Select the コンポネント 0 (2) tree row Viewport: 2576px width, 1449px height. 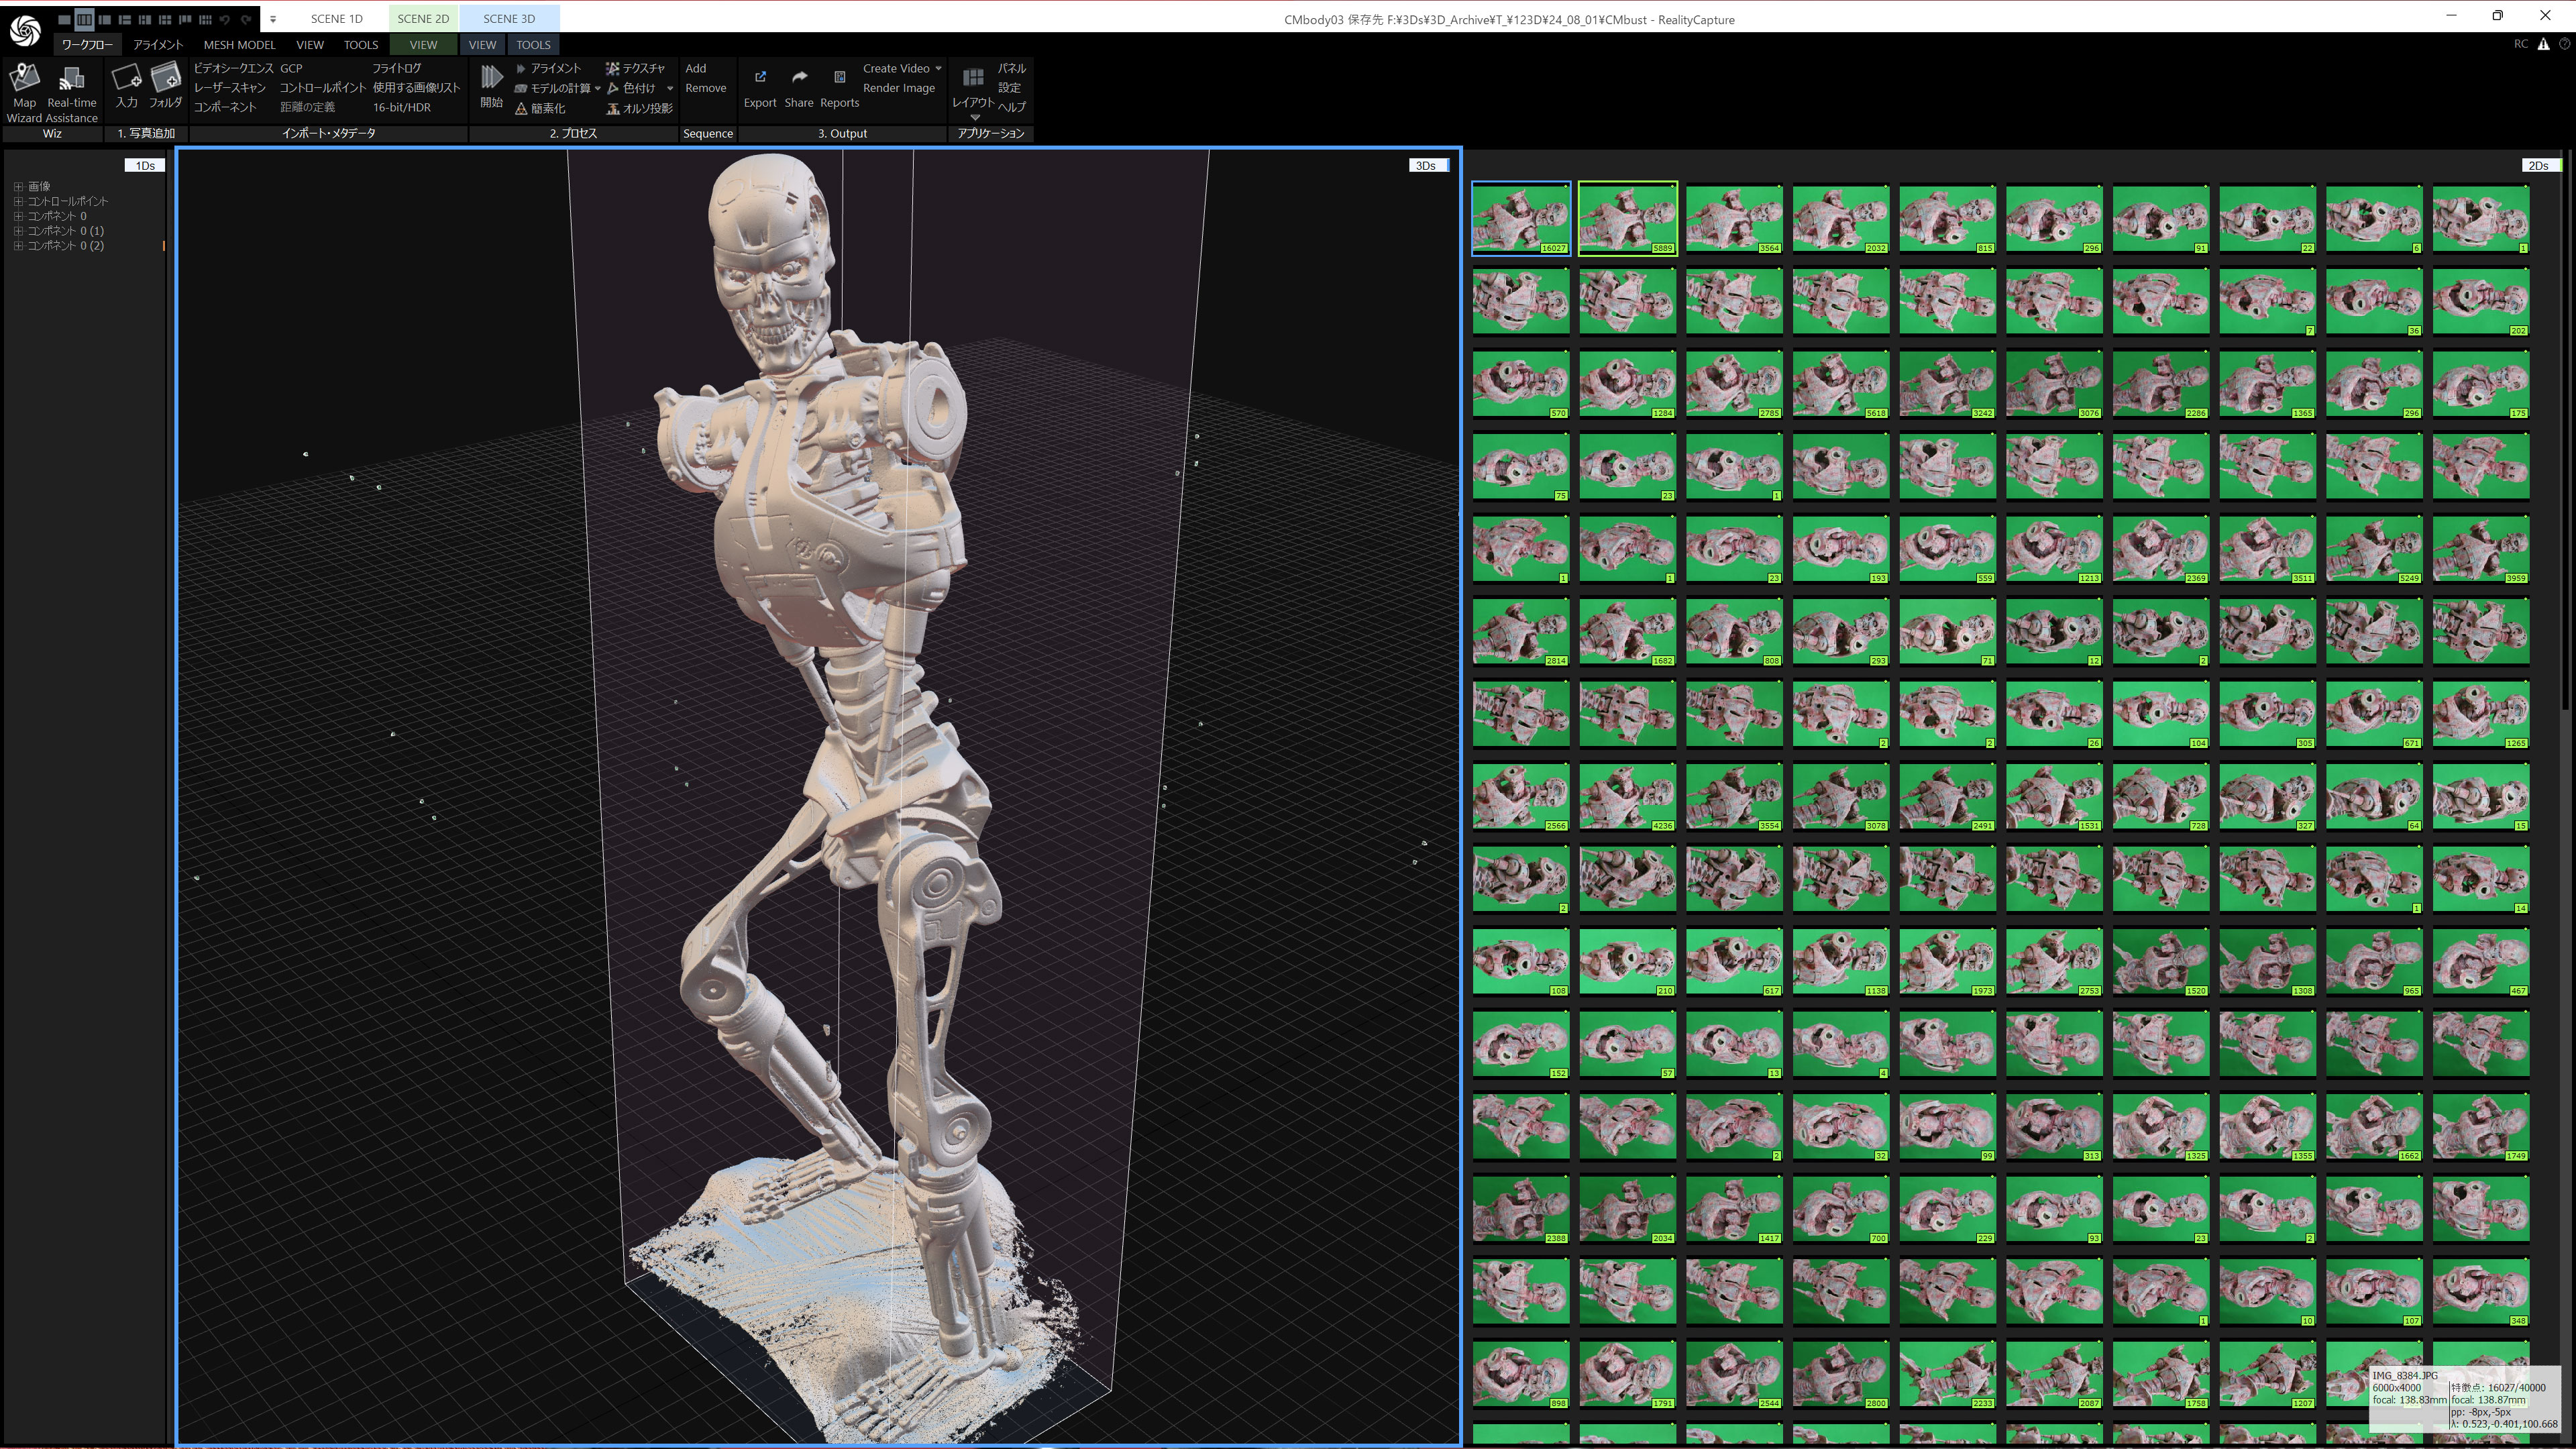click(x=66, y=246)
